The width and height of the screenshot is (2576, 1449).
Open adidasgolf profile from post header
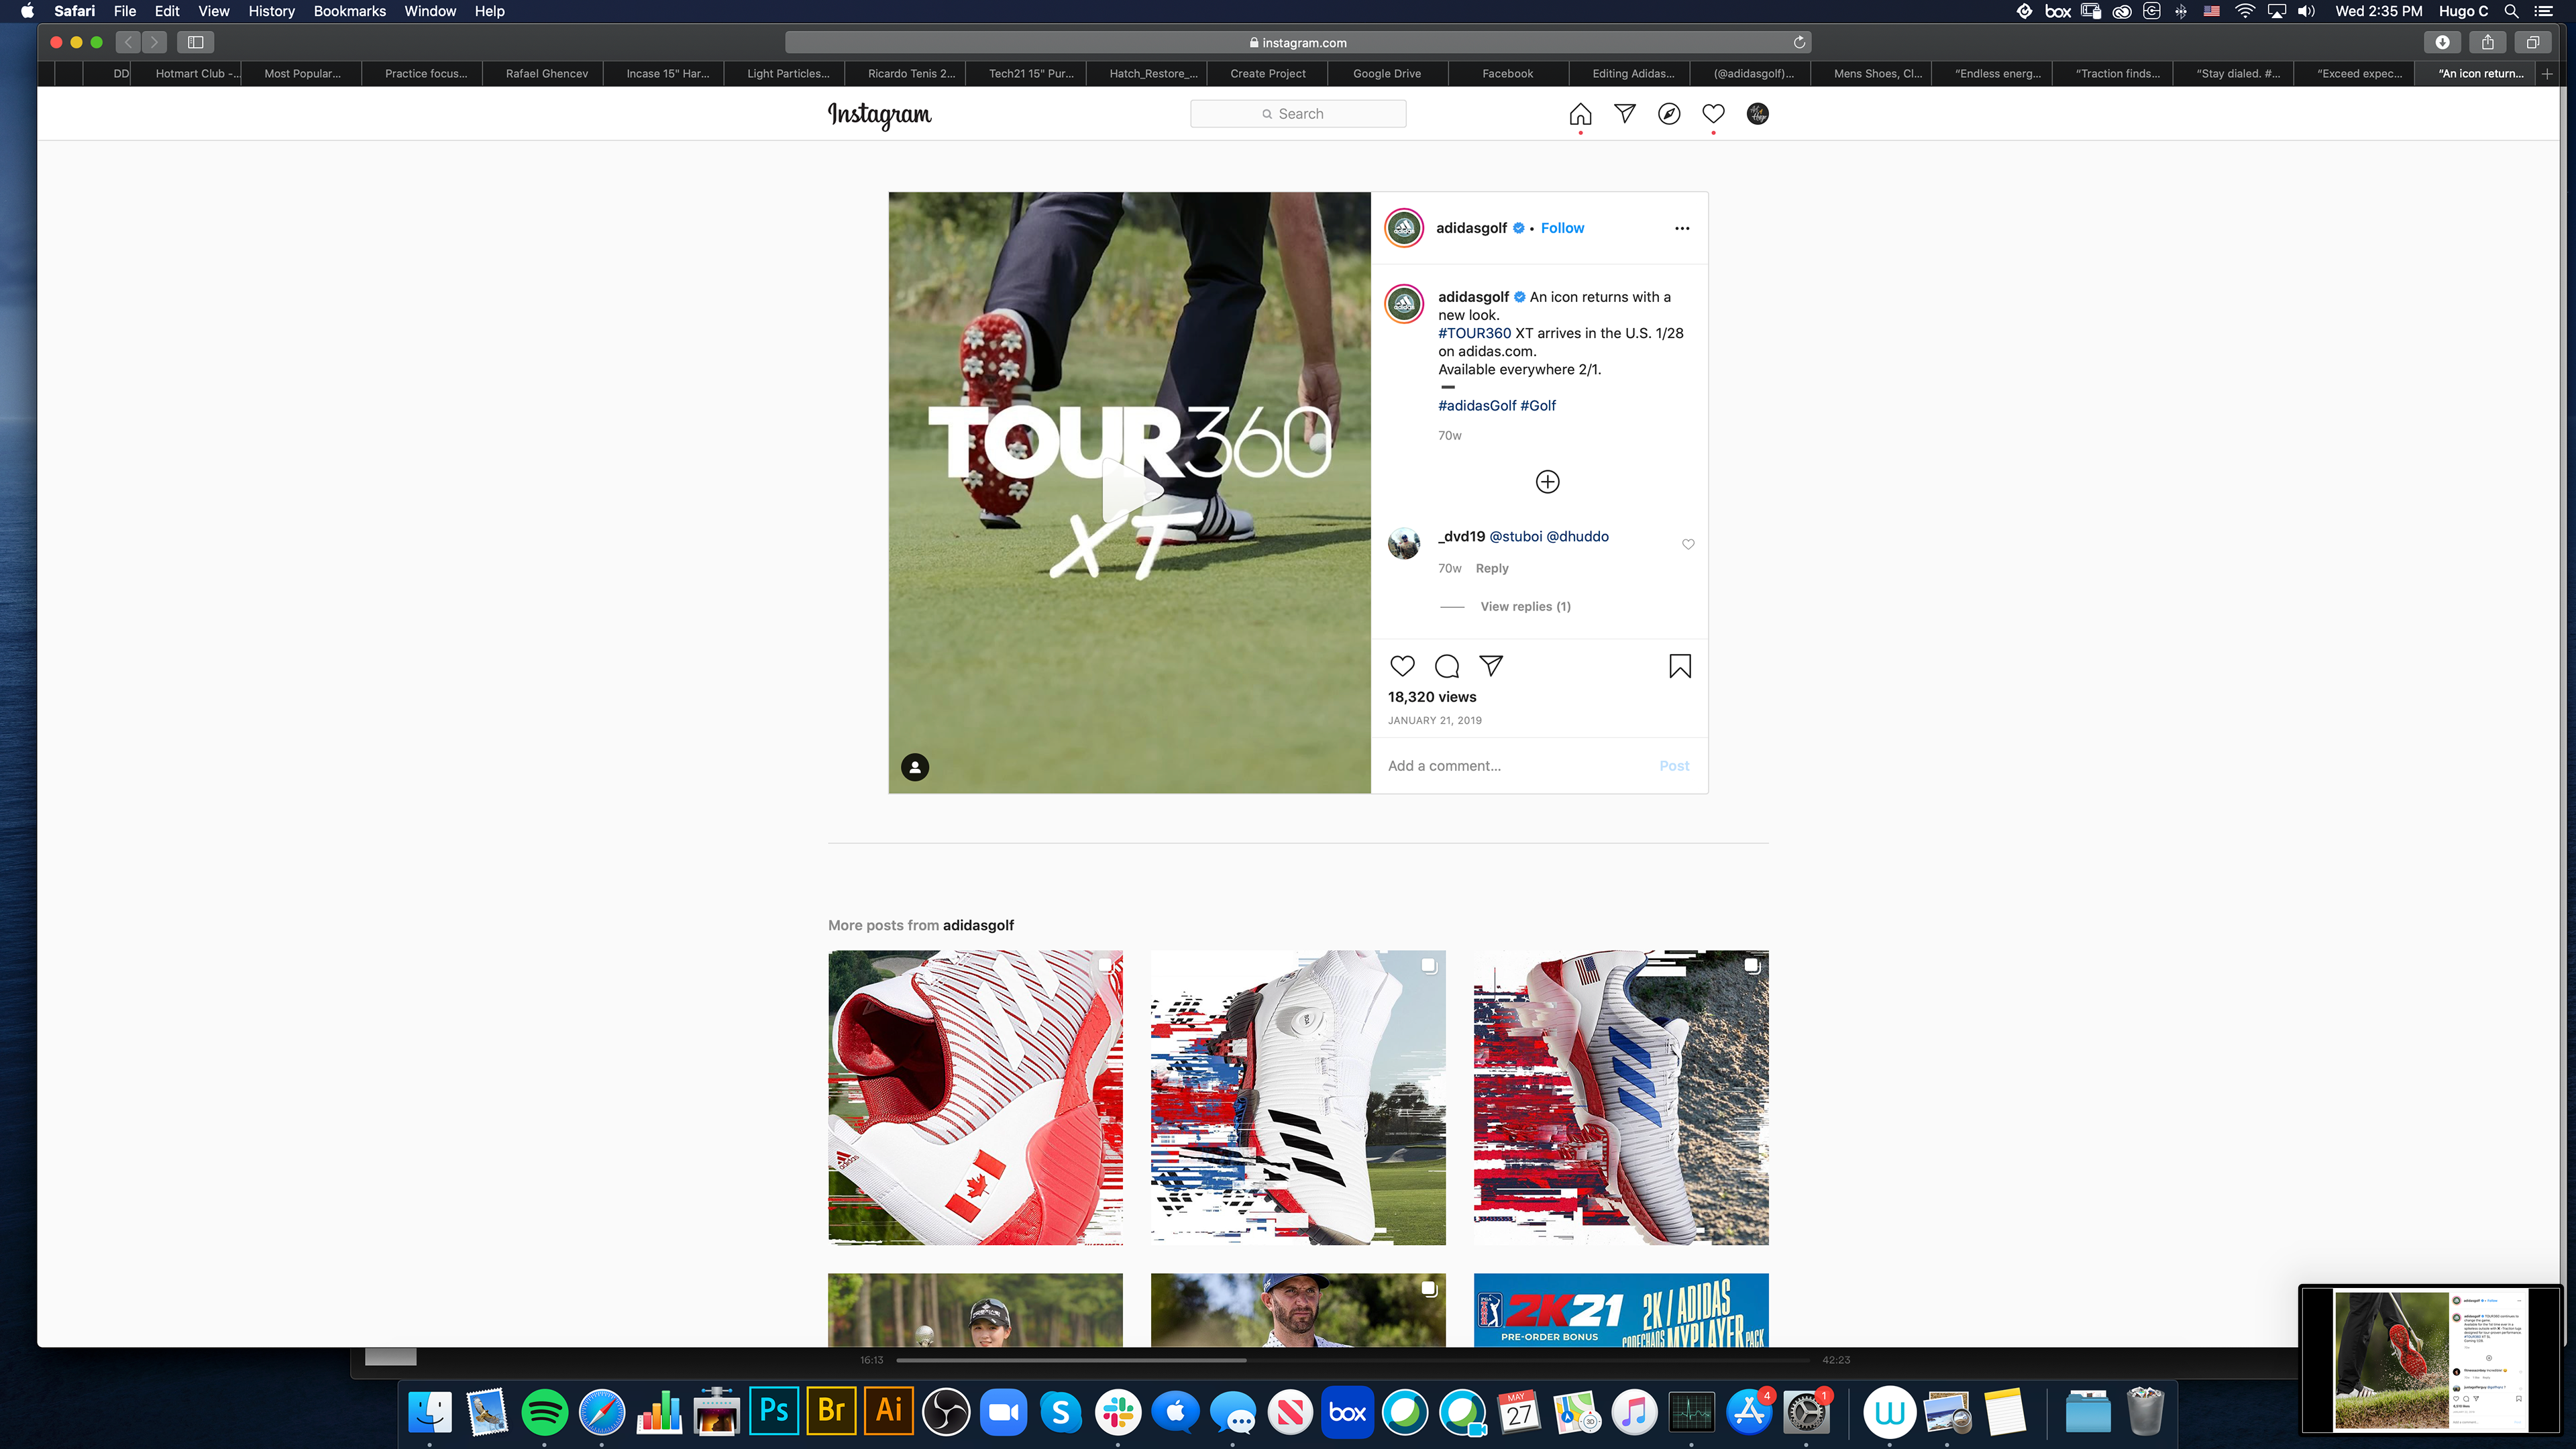1471,228
